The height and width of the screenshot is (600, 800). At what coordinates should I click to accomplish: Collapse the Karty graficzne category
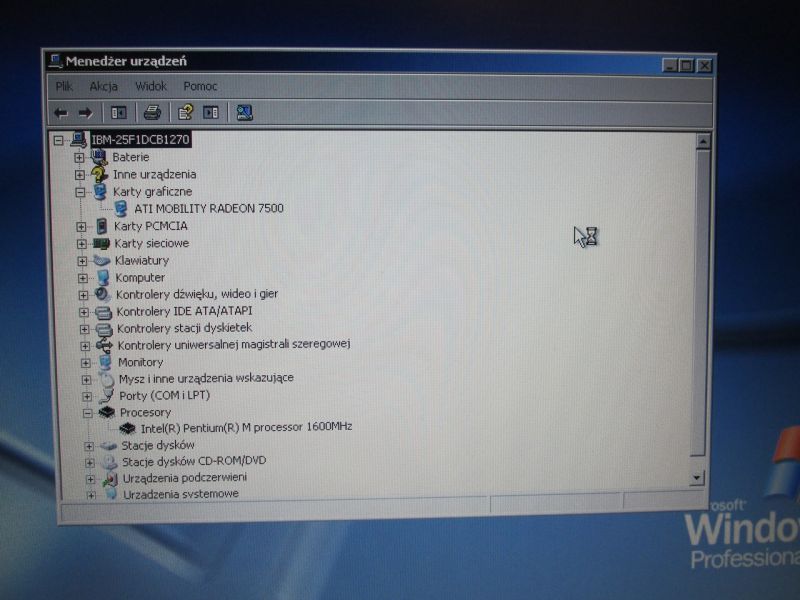point(80,192)
